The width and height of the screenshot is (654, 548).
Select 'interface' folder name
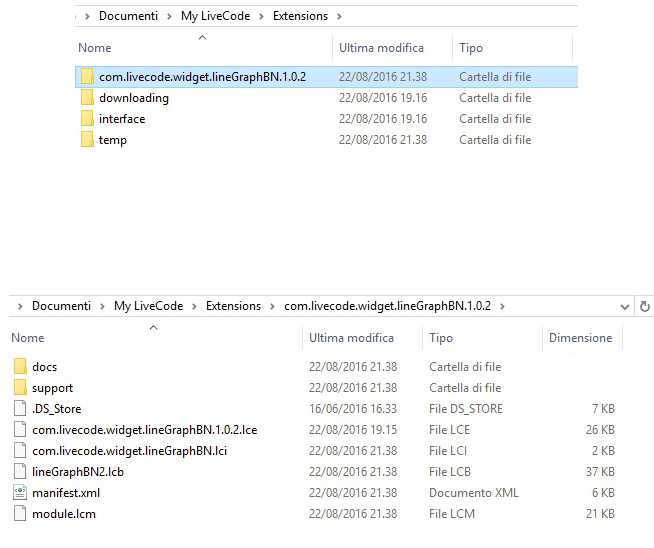(122, 119)
